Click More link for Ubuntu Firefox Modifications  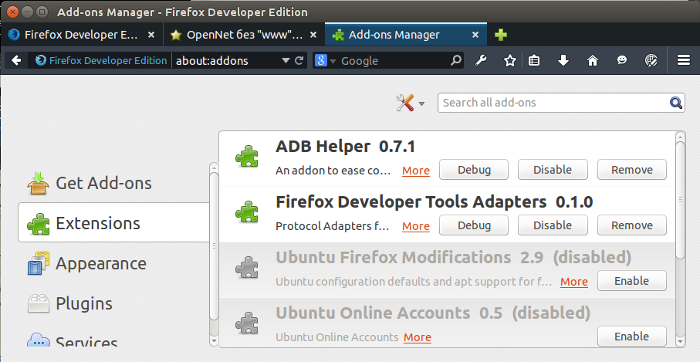tap(574, 282)
